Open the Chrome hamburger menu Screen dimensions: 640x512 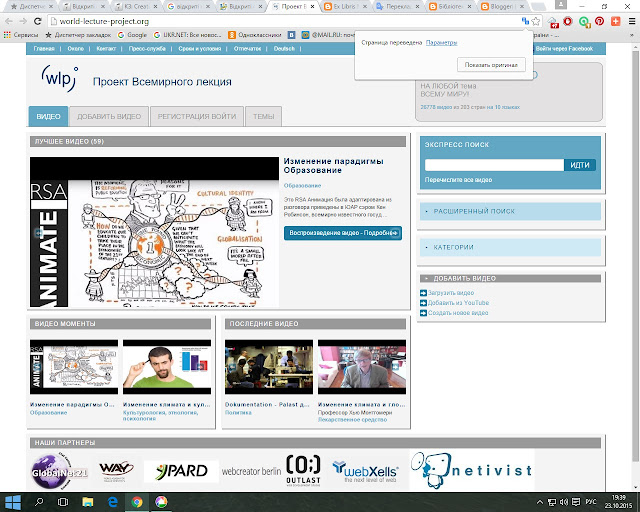pos(632,21)
